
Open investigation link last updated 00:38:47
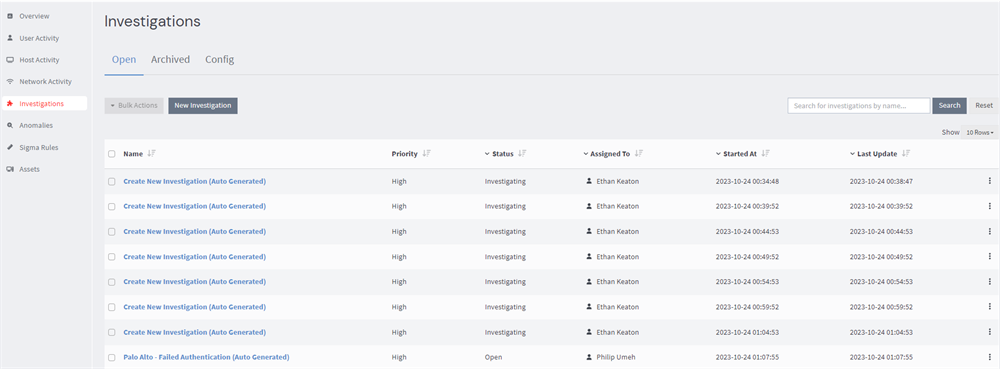click(195, 181)
